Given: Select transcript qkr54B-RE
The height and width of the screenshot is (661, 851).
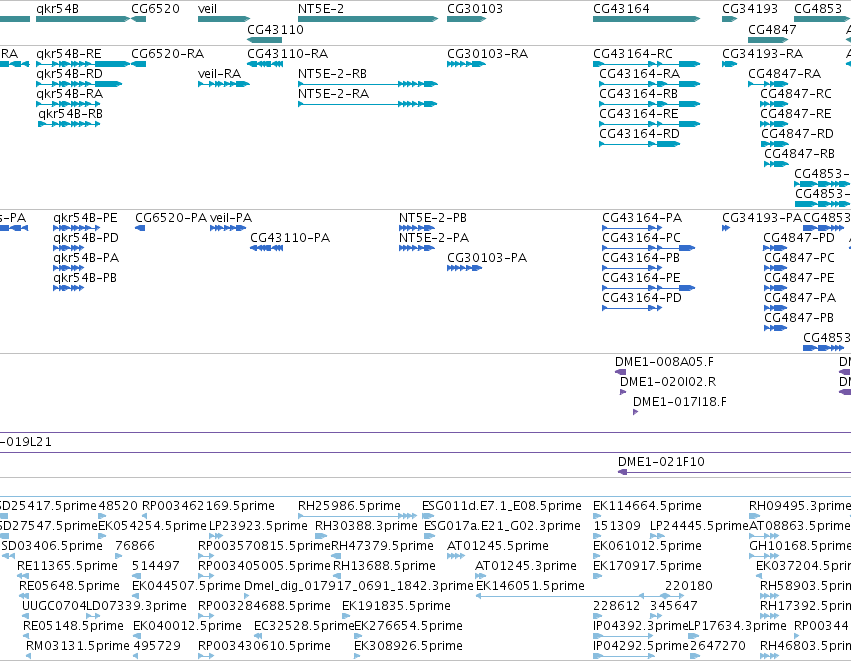Looking at the screenshot, I should click(x=69, y=54).
